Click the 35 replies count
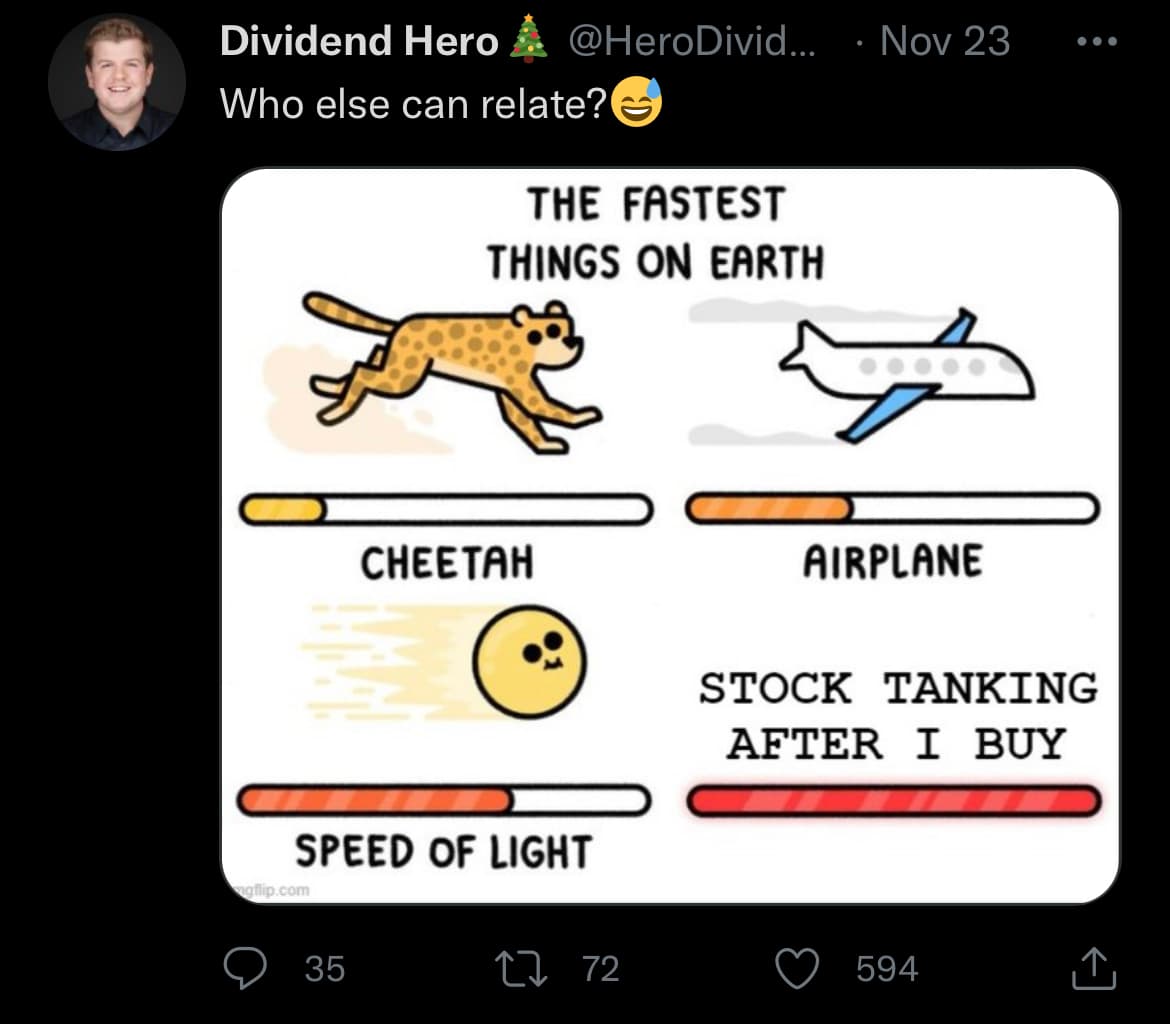The height and width of the screenshot is (1024, 1170). point(325,969)
